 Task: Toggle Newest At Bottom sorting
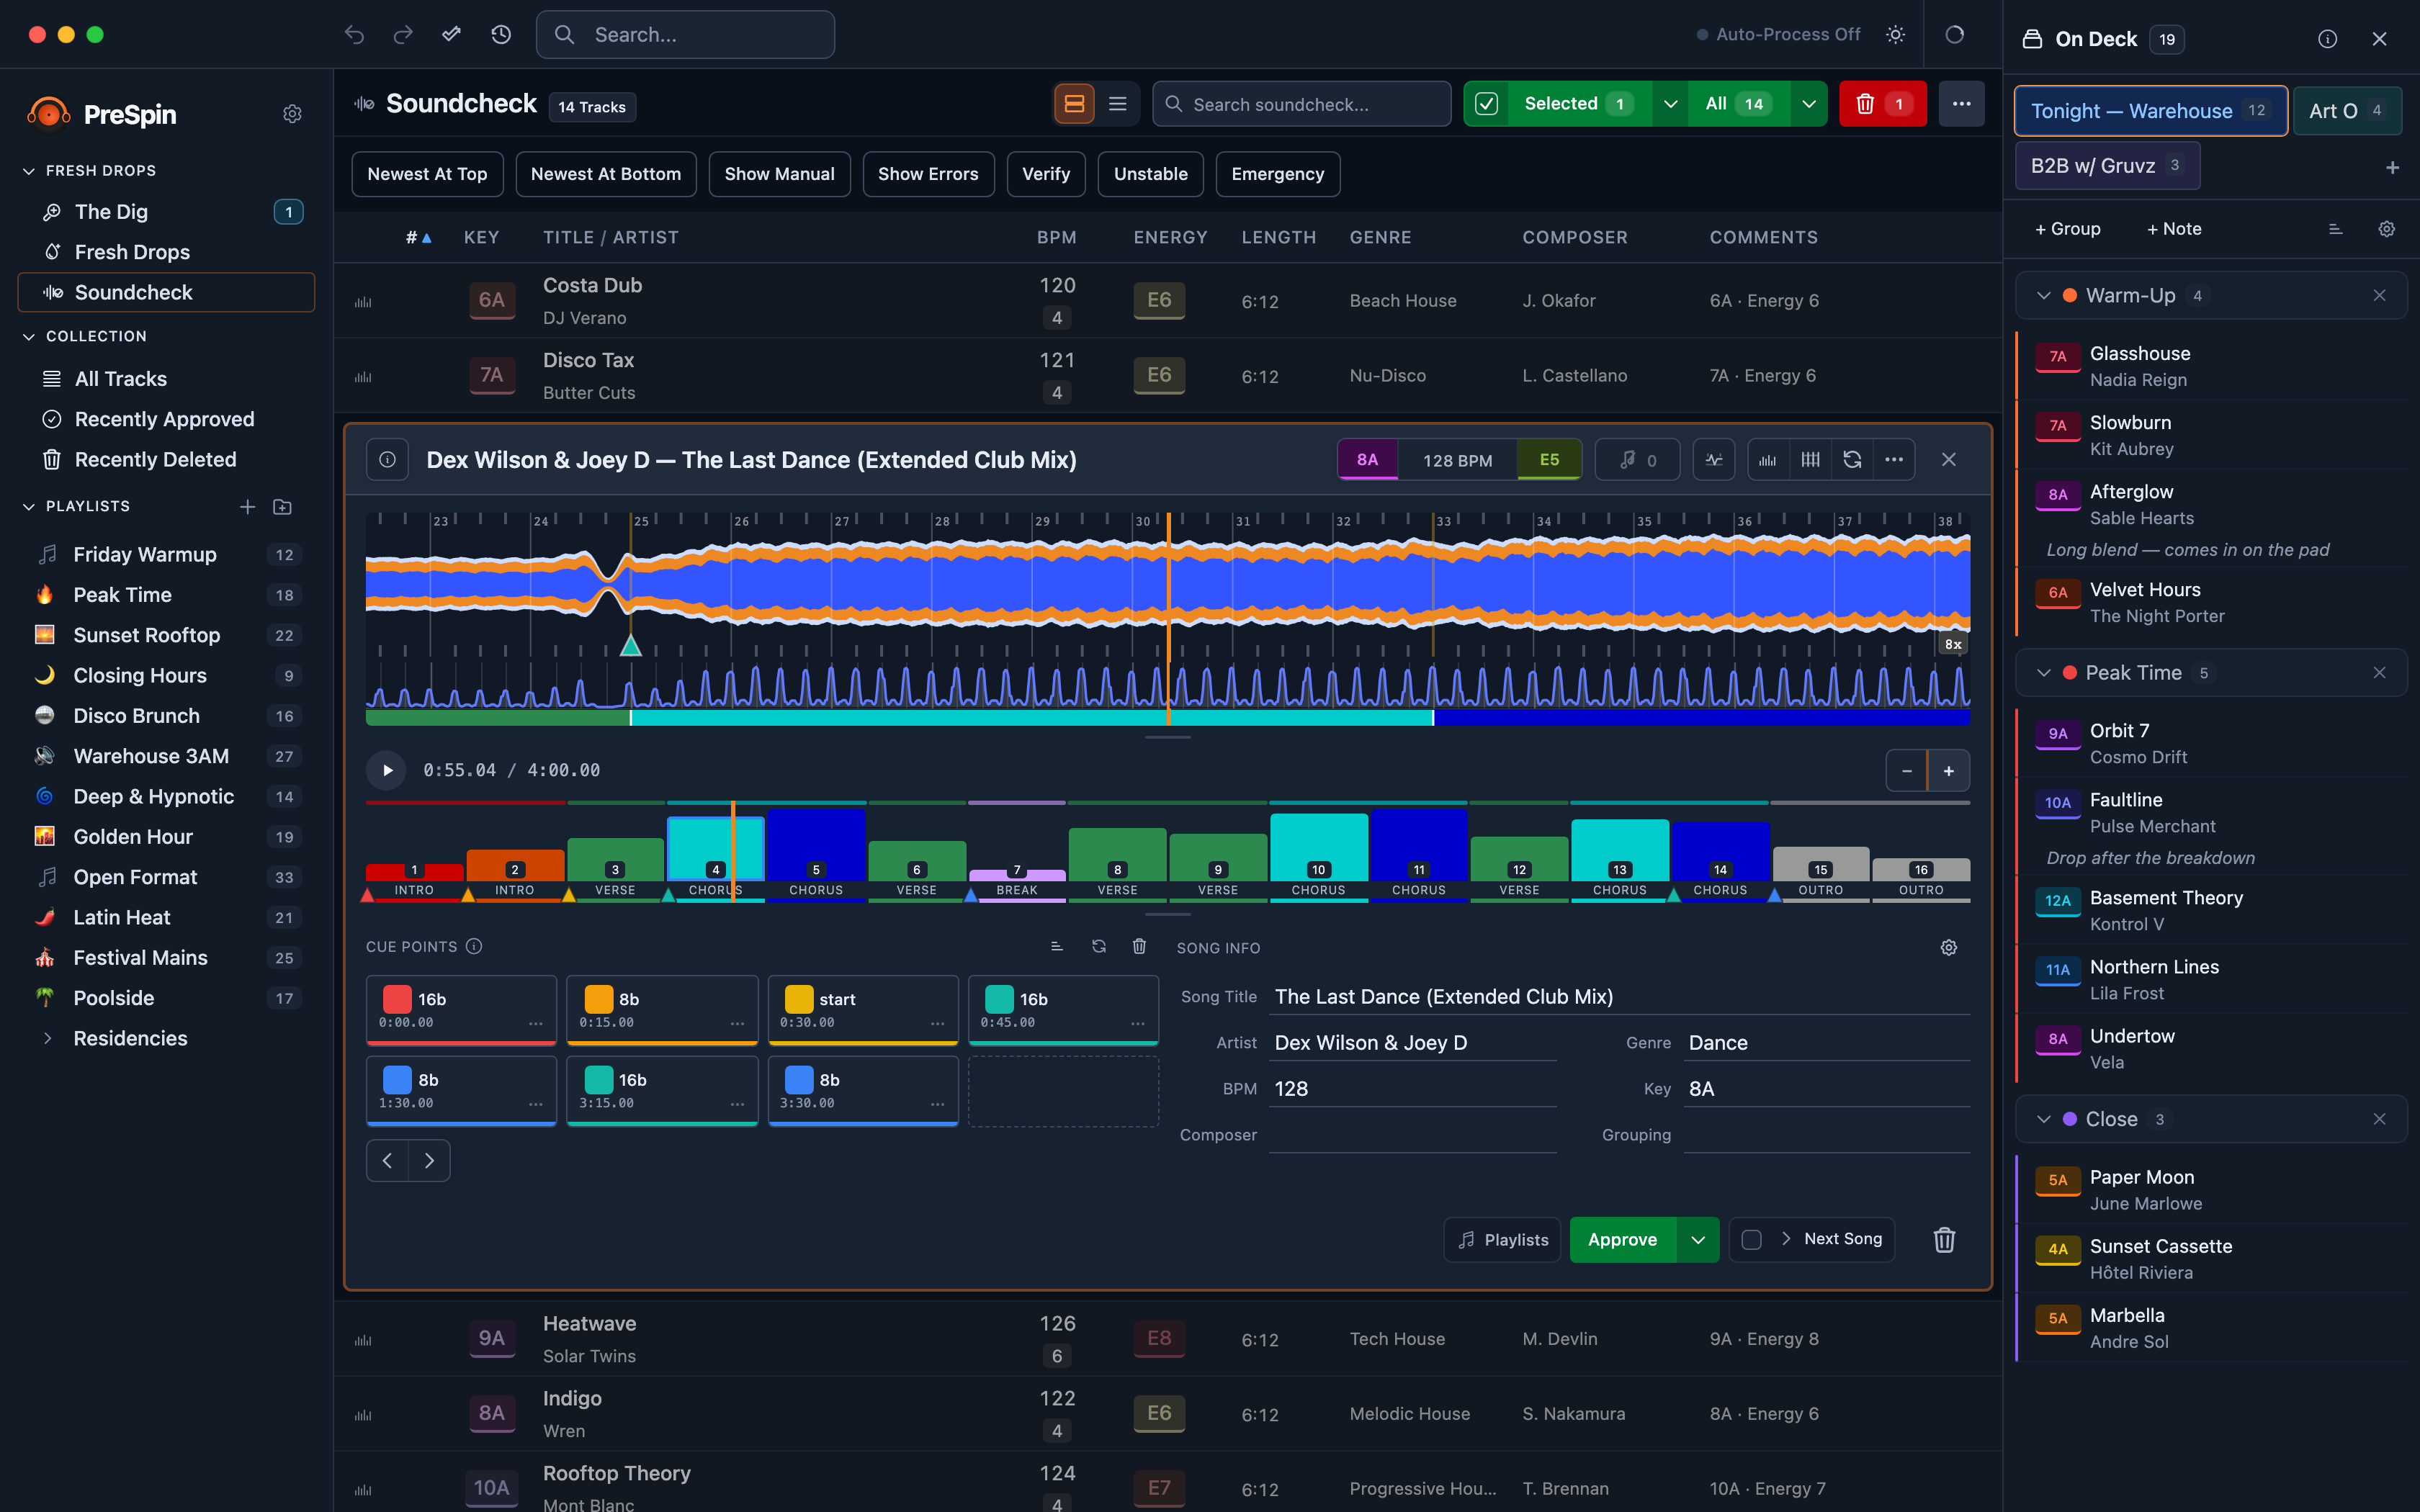pyautogui.click(x=606, y=174)
